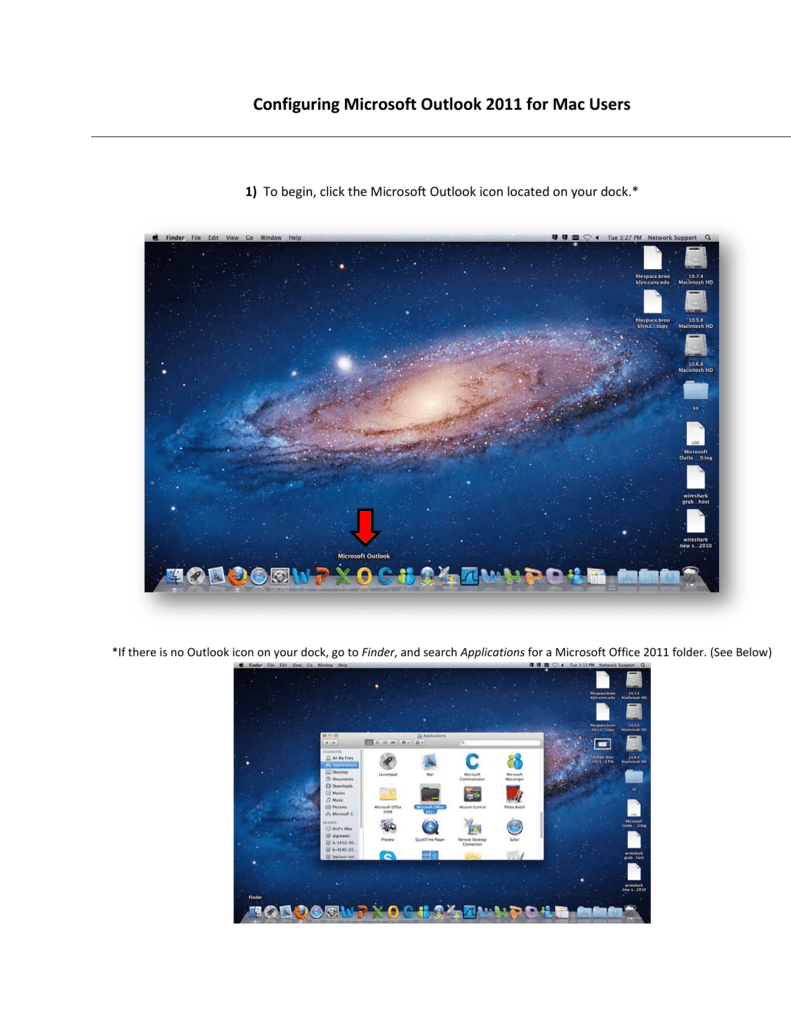
Task: Select Downloads in Finder sidebar
Action: pos(340,786)
